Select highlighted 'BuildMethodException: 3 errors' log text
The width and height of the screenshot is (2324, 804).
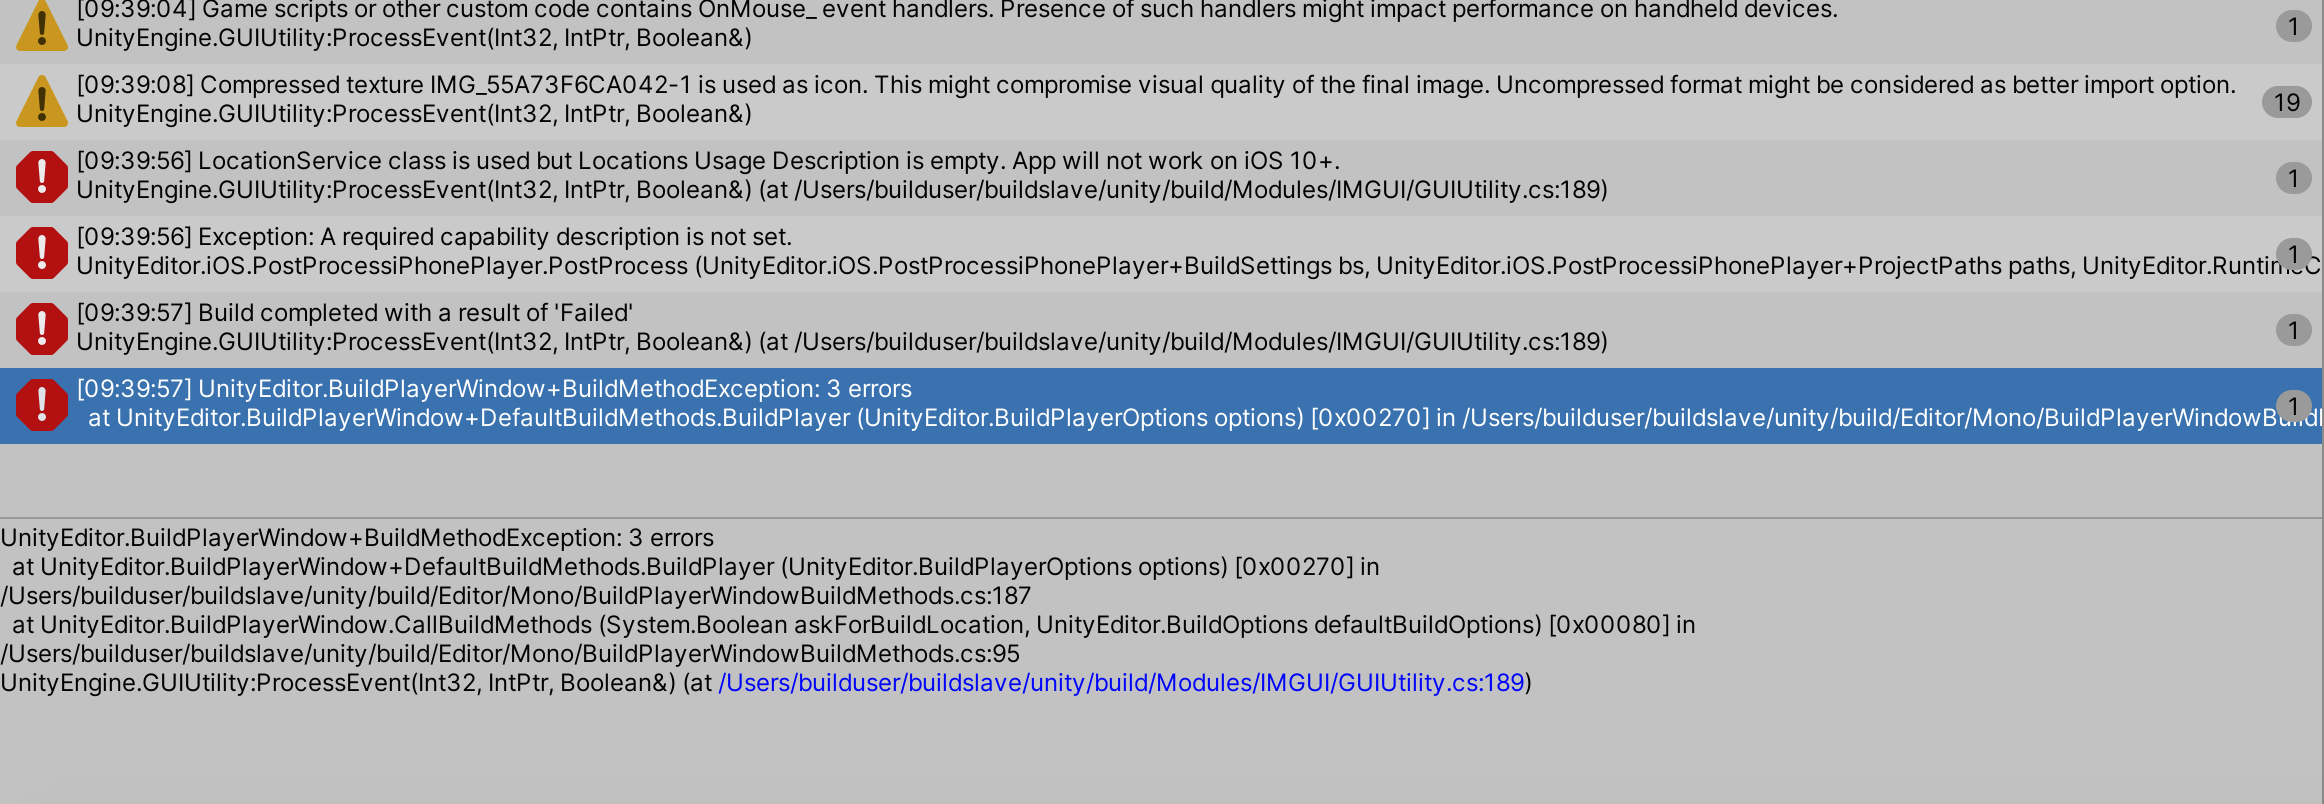coord(494,389)
